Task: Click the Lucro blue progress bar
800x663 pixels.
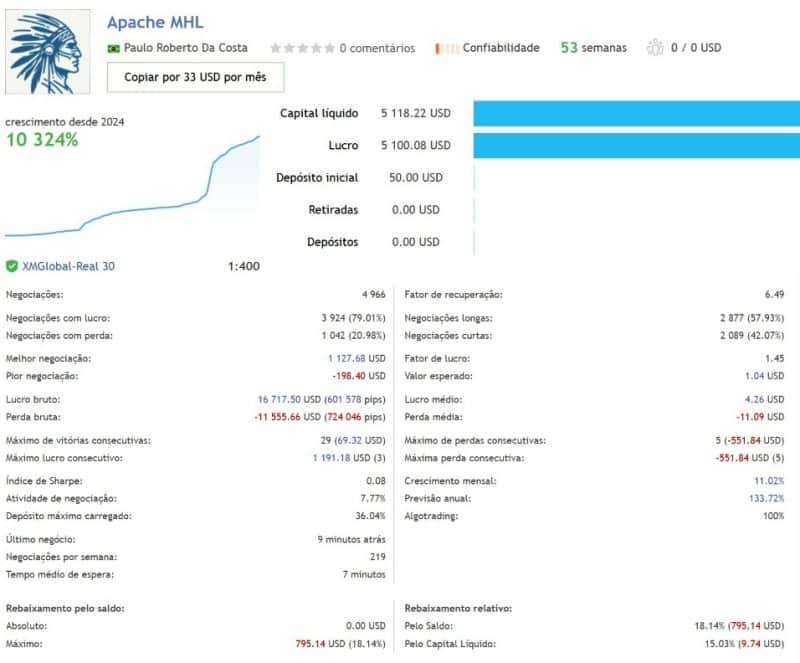Action: (x=637, y=145)
